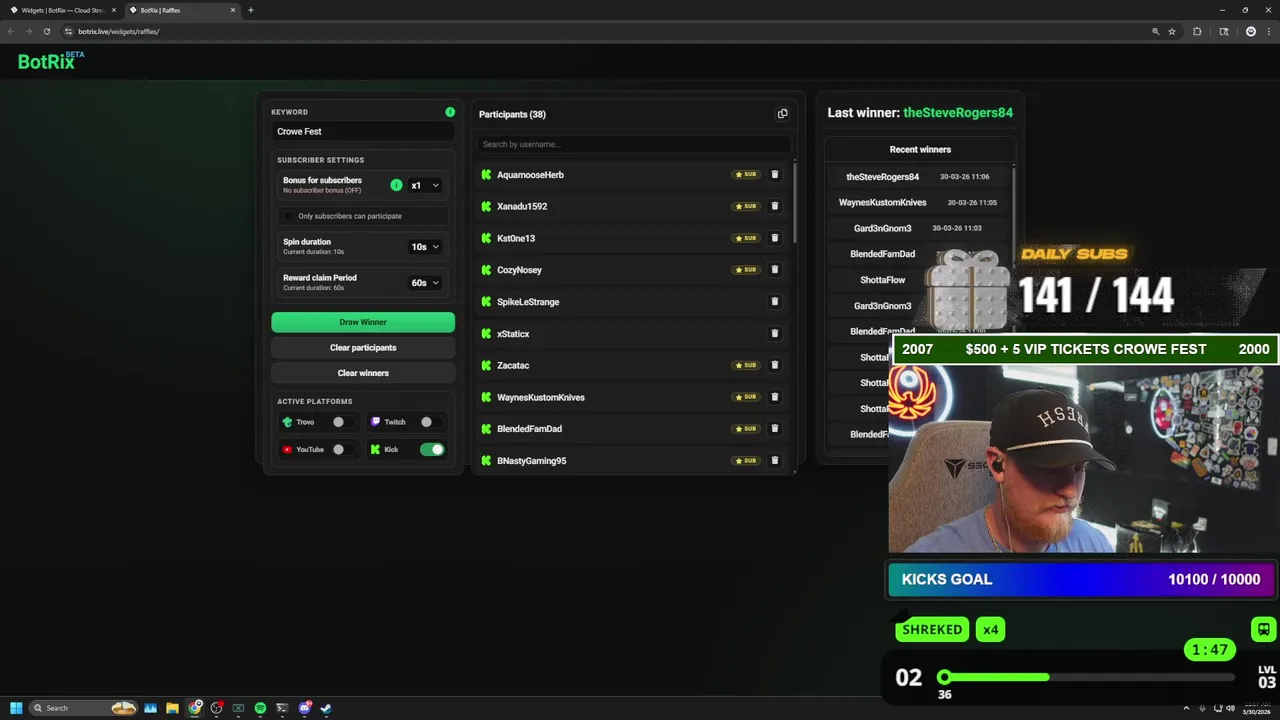
Task: Delete BlendedFamDad participant entry
Action: coord(774,428)
